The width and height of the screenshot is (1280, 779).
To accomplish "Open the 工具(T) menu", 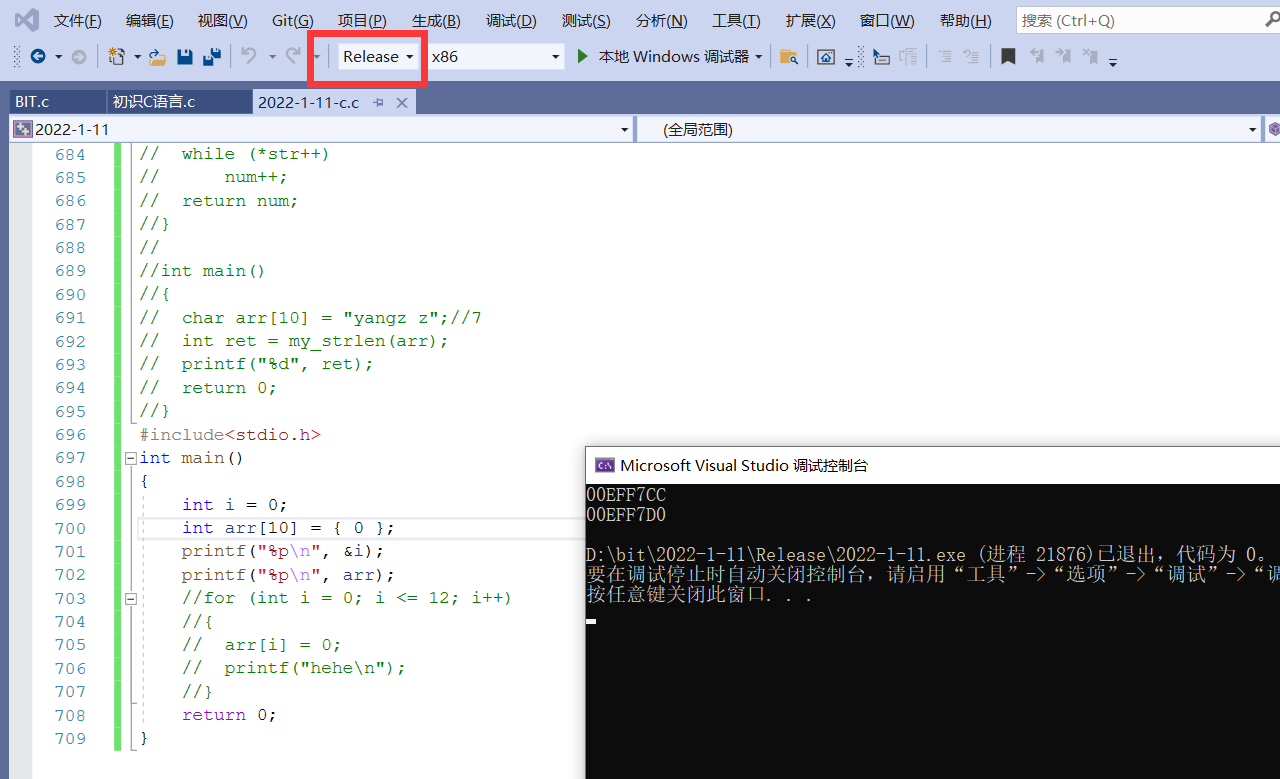I will pos(736,21).
